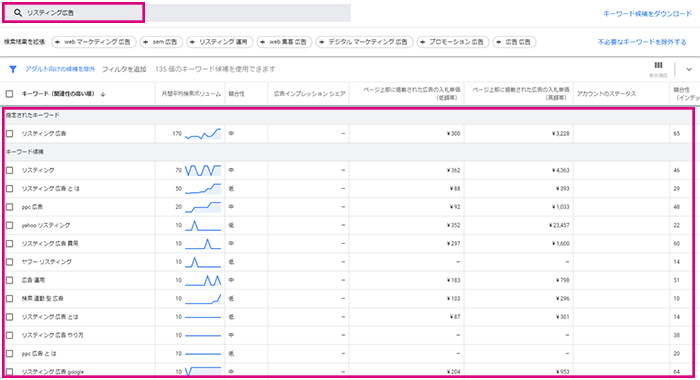700x380 pixels.
Task: Click the trend sparkline for リスティング row
Action: click(x=203, y=170)
